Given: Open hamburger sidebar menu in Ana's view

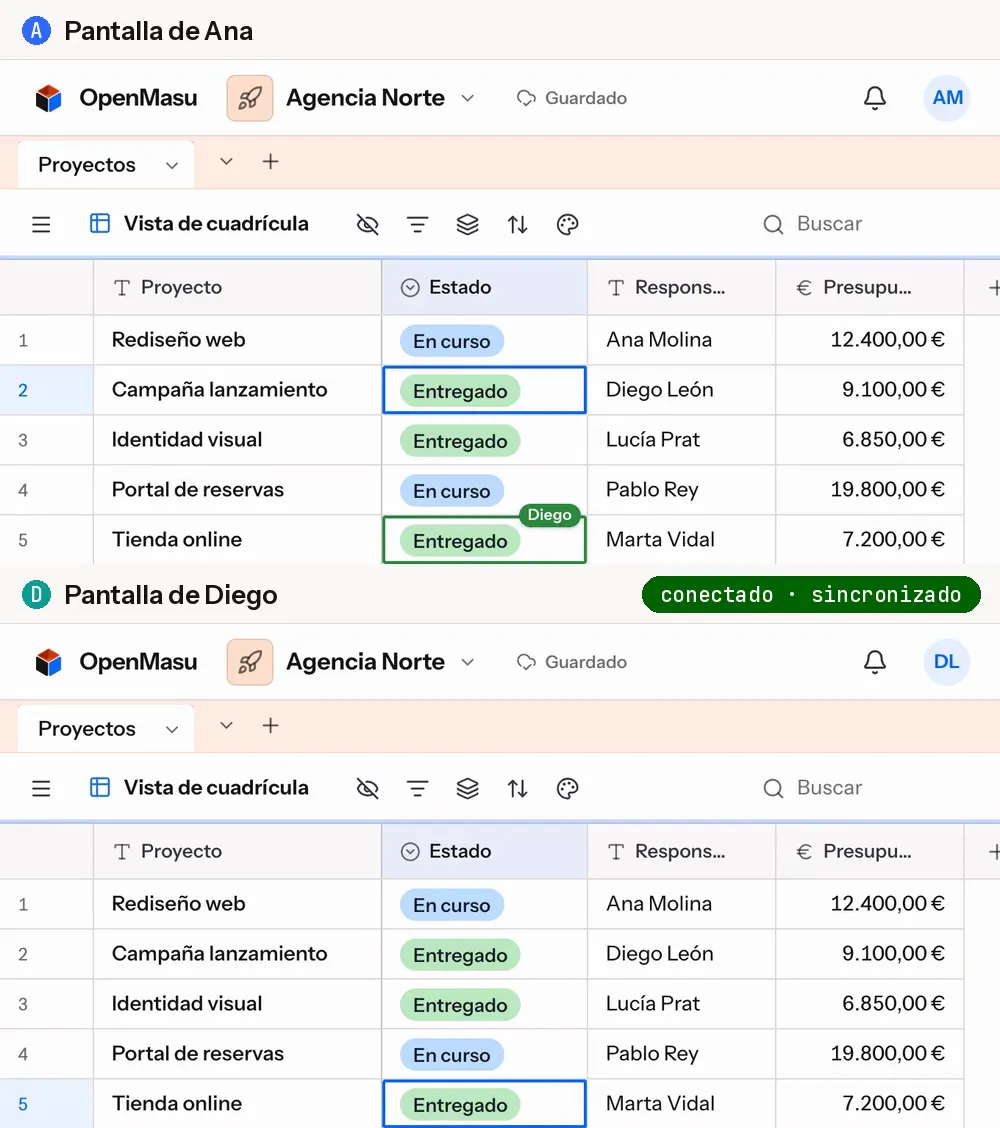Looking at the screenshot, I should [x=41, y=224].
